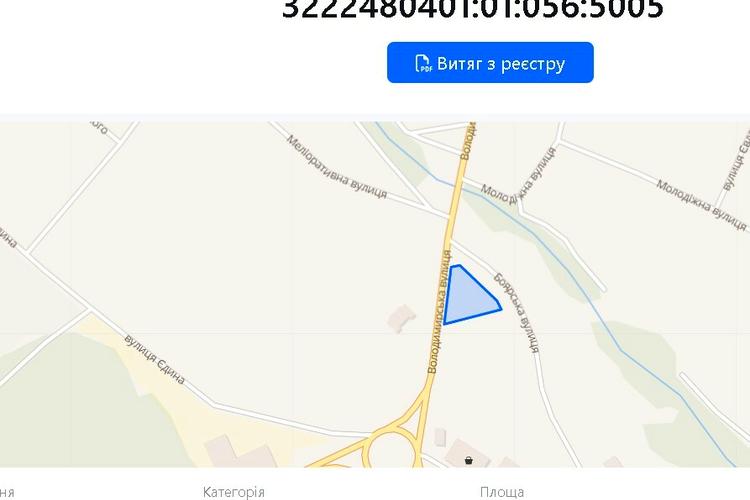Click the "Боярська вулиця" street label
The width and height of the screenshot is (750, 500).
coord(517,312)
